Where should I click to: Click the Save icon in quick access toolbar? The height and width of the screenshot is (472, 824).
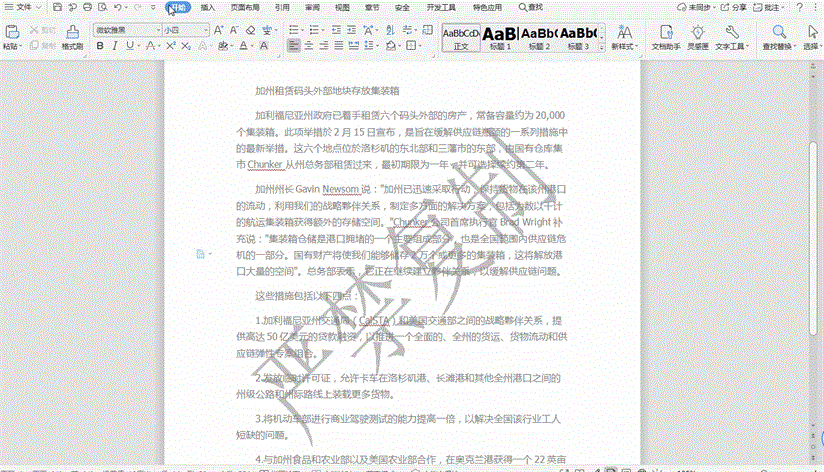[x=56, y=7]
